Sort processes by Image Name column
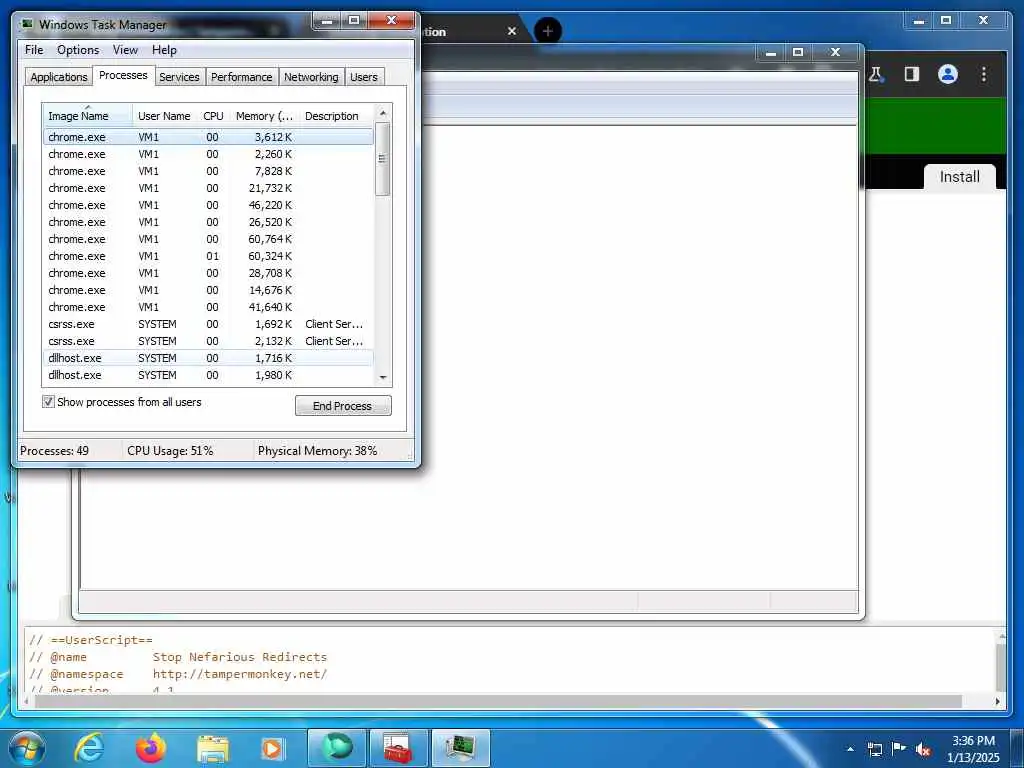This screenshot has height=768, width=1024. [88, 116]
